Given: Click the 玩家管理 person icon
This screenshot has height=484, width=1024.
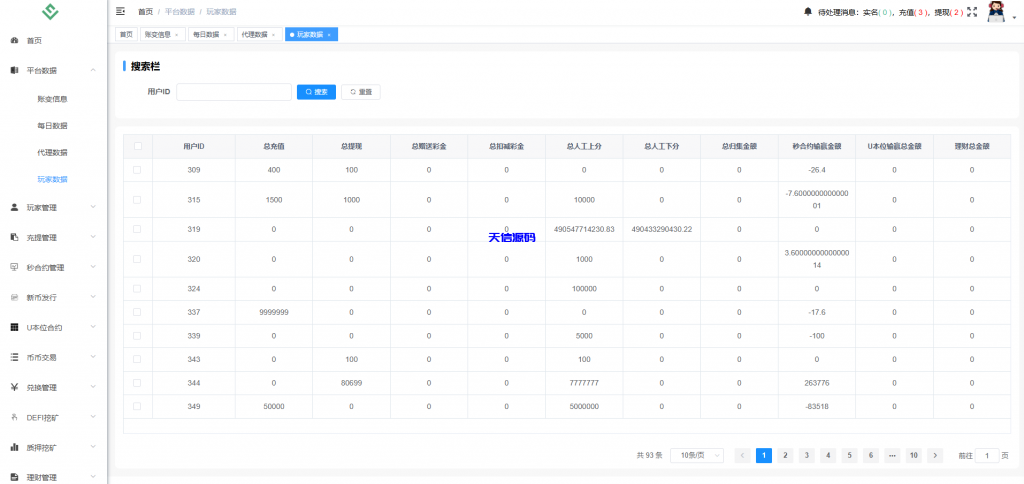Looking at the screenshot, I should pos(14,207).
